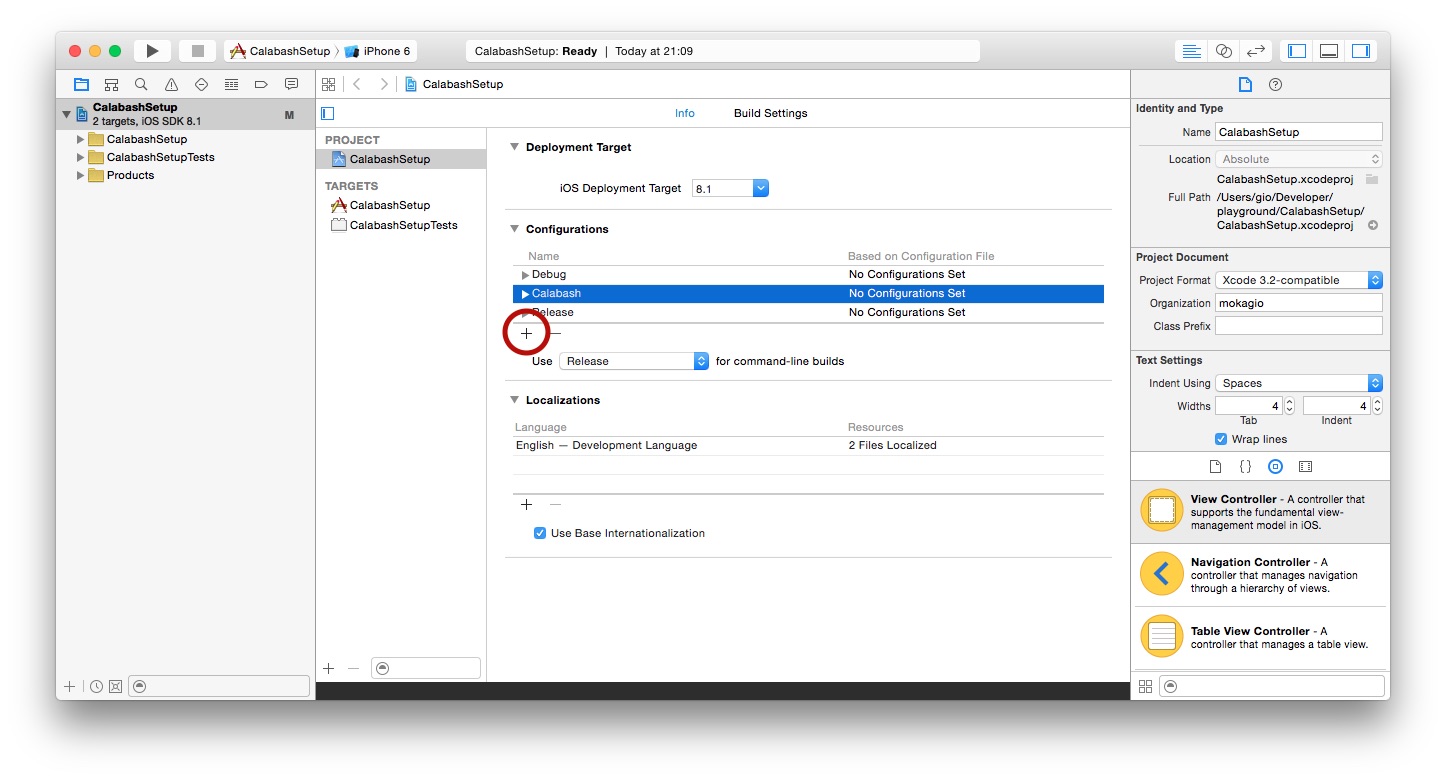This screenshot has height=780, width=1446.
Task: Hide the Utilities pane
Action: (1361, 51)
